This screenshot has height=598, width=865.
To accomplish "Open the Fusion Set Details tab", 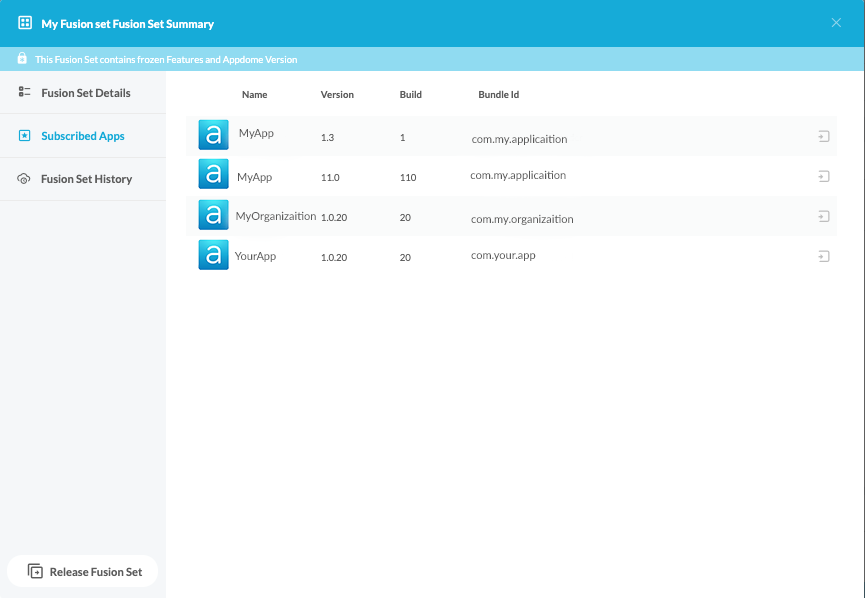I will [85, 93].
